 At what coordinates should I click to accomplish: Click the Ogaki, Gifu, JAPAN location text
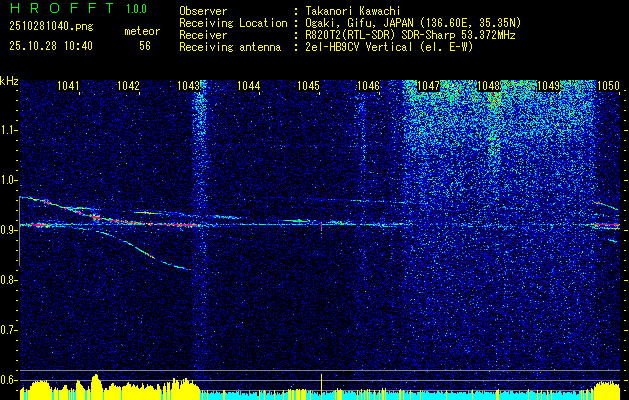413,23
